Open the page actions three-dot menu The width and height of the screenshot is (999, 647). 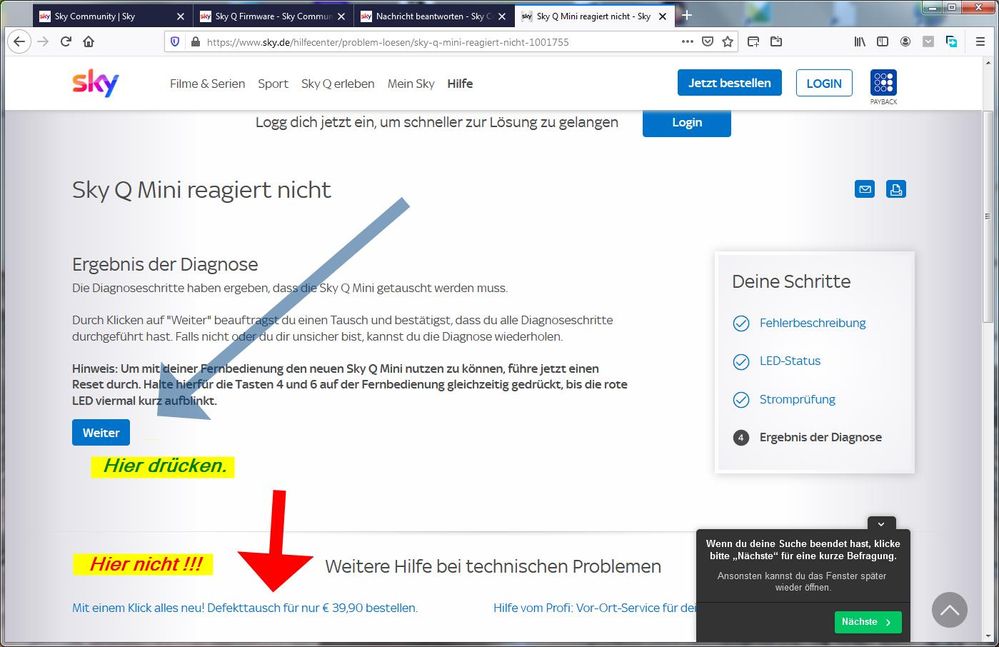pos(687,41)
